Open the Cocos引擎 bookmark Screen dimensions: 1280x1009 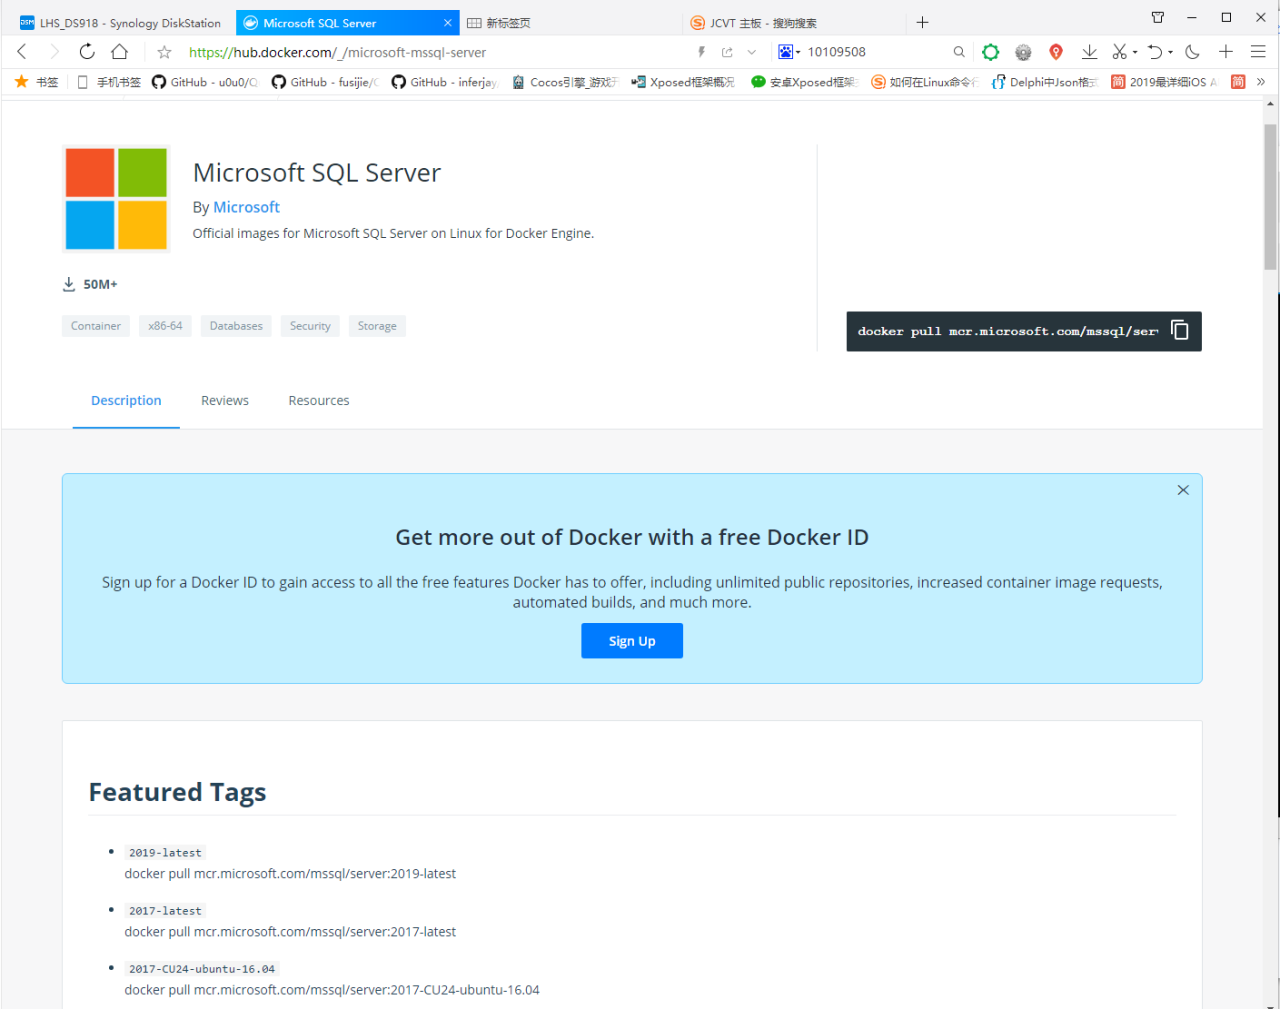[x=565, y=82]
